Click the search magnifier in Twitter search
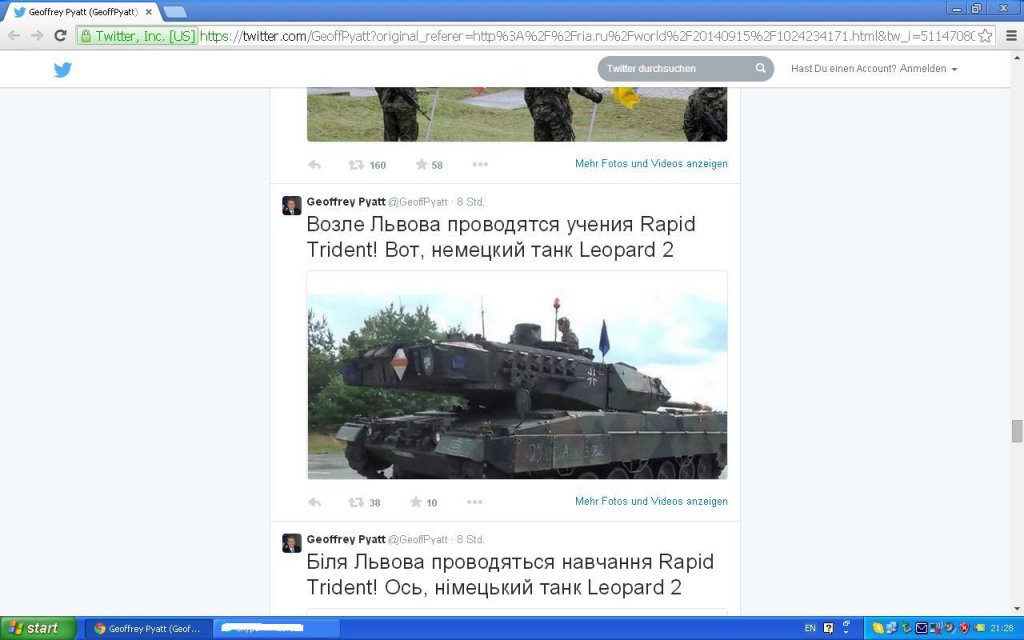Image resolution: width=1024 pixels, height=640 pixels. 760,68
